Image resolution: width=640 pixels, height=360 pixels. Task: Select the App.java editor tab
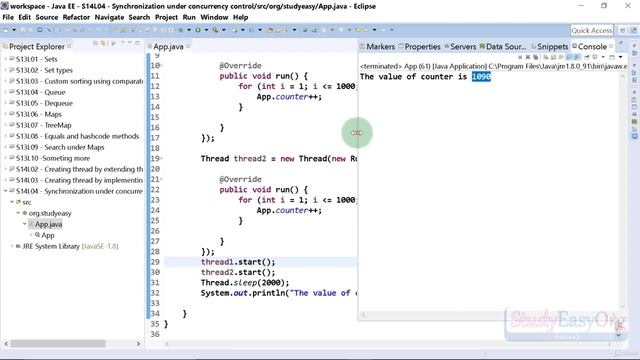tap(168, 47)
